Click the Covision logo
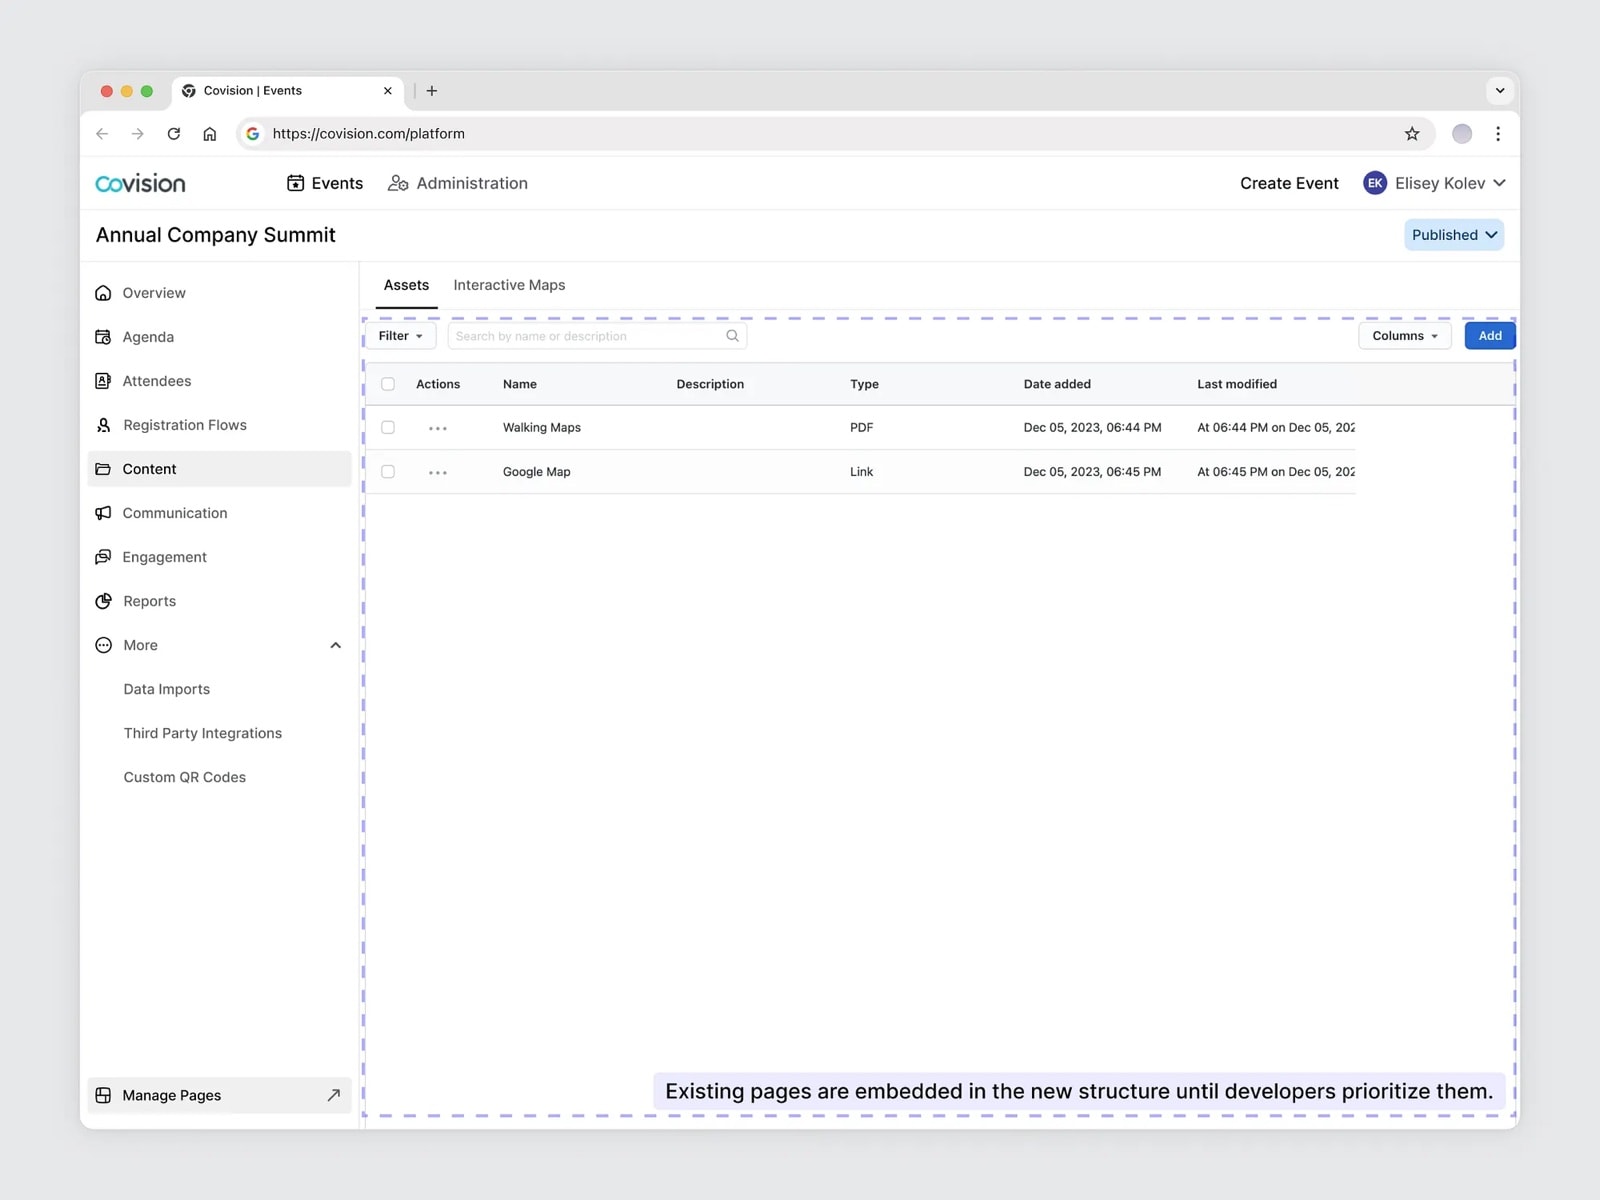Image resolution: width=1600 pixels, height=1200 pixels. [x=141, y=183]
